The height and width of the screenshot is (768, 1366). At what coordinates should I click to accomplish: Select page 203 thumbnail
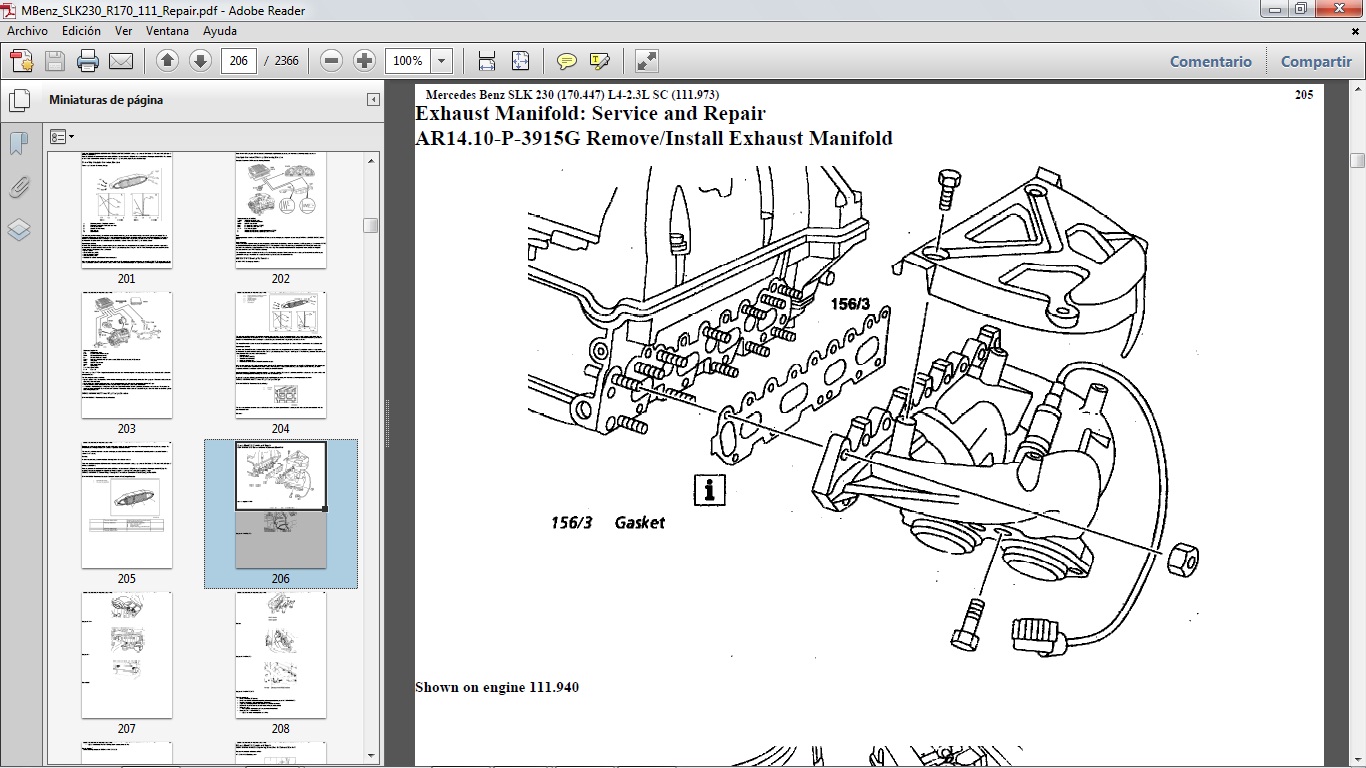(126, 355)
